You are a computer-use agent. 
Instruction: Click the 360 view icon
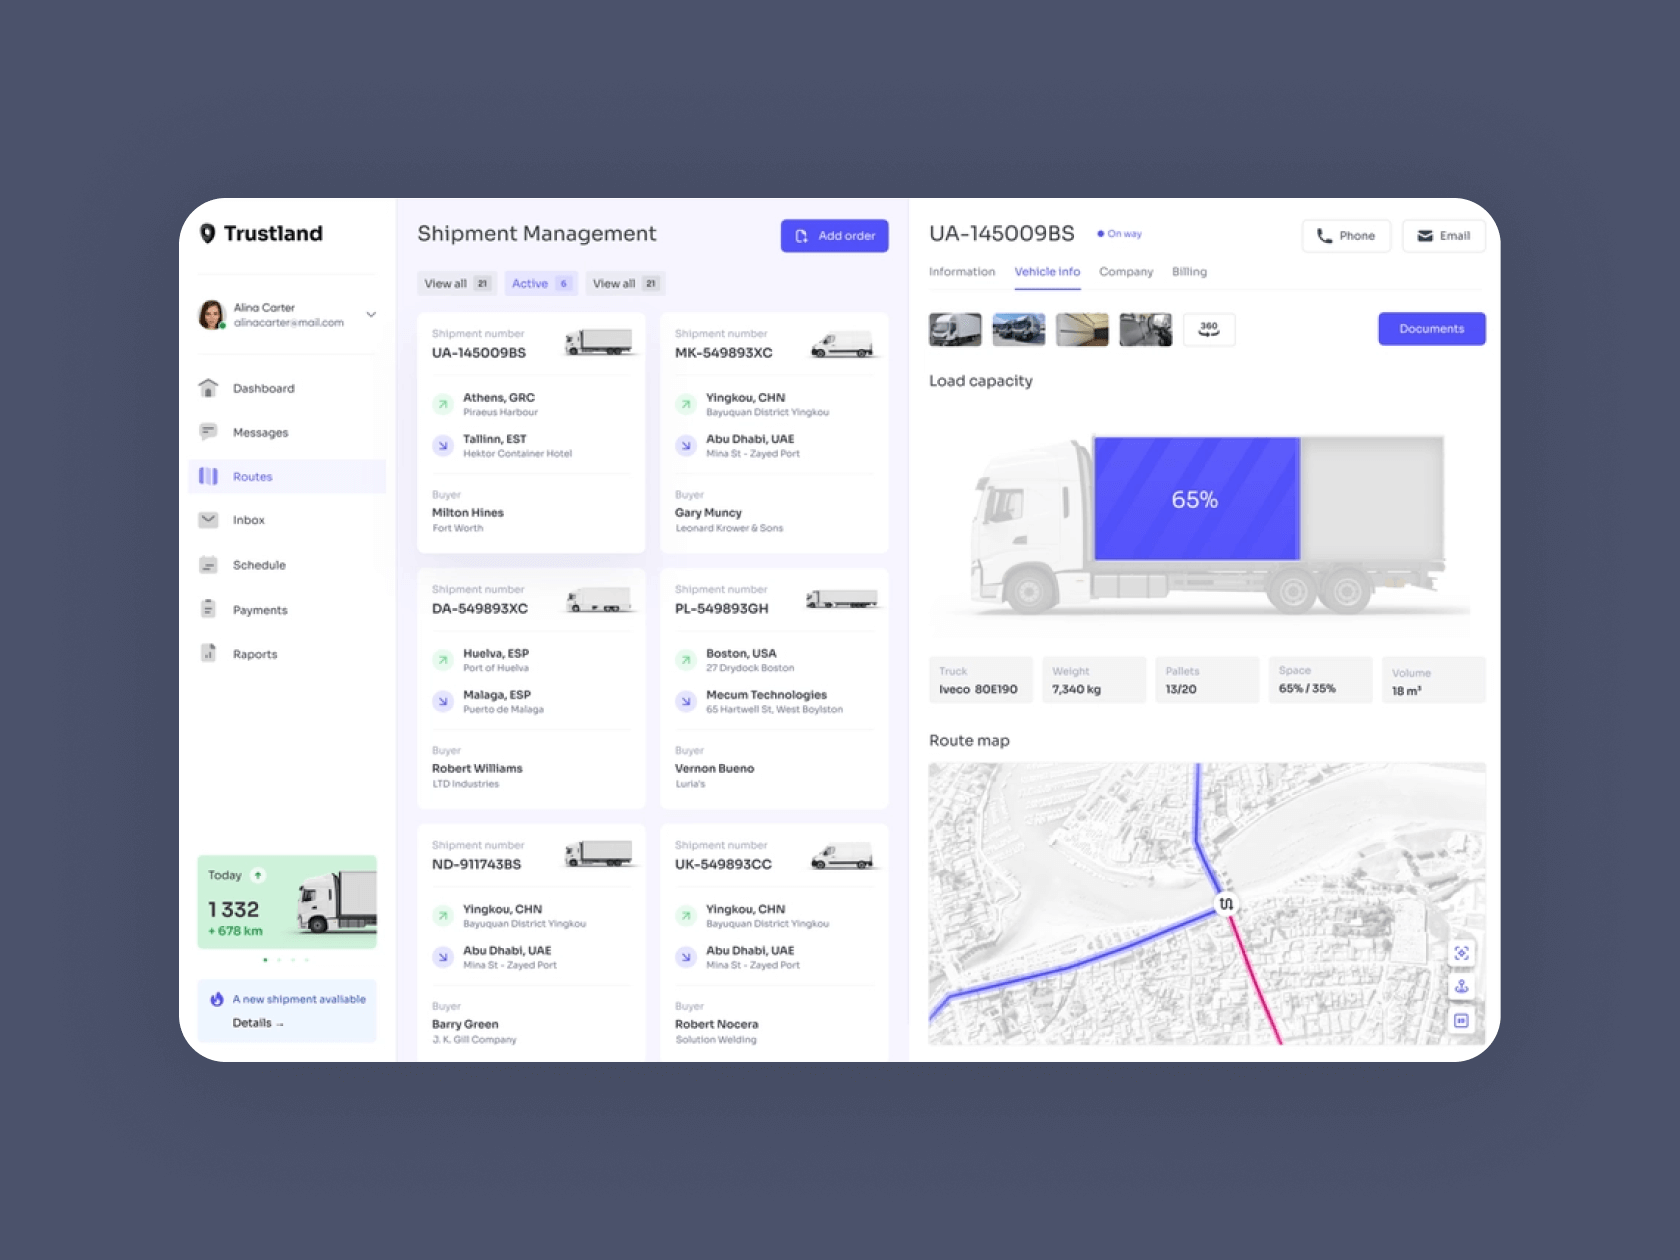1209,329
